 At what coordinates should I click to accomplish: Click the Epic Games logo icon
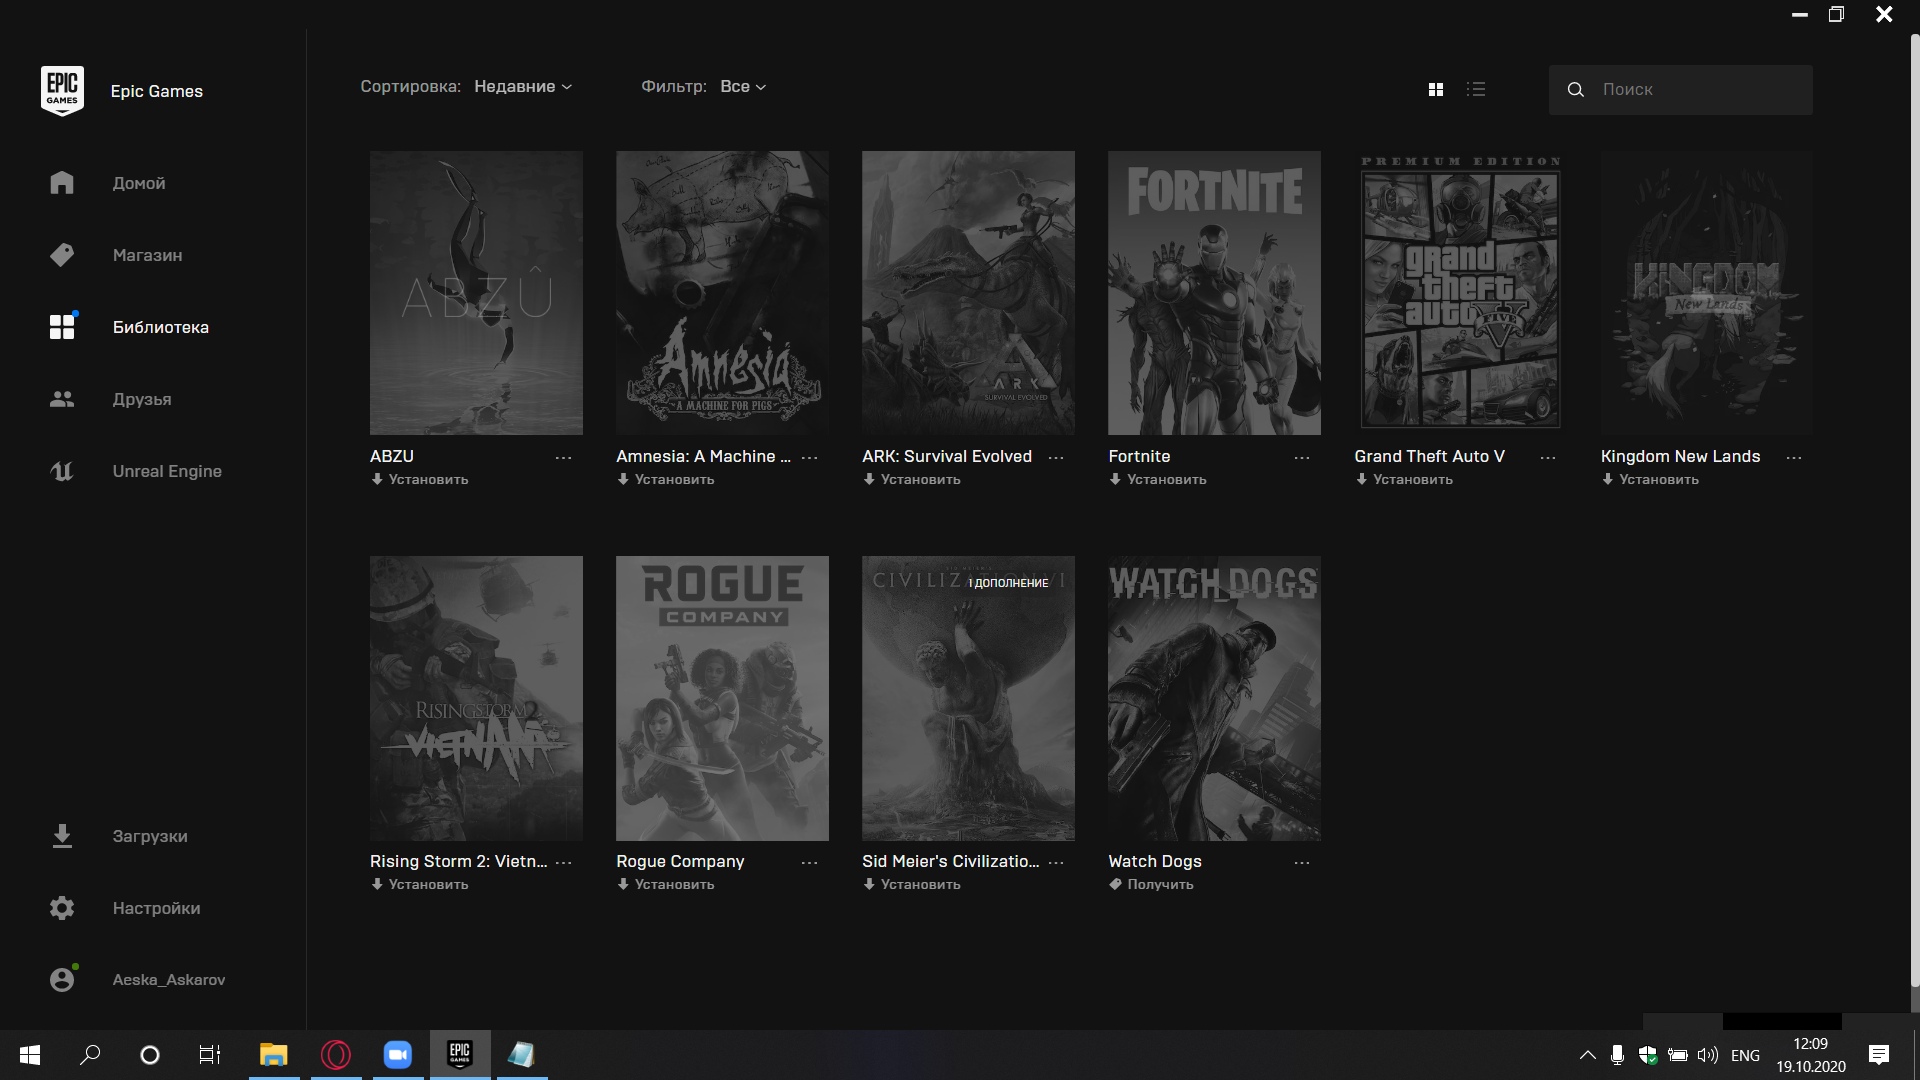pyautogui.click(x=62, y=91)
